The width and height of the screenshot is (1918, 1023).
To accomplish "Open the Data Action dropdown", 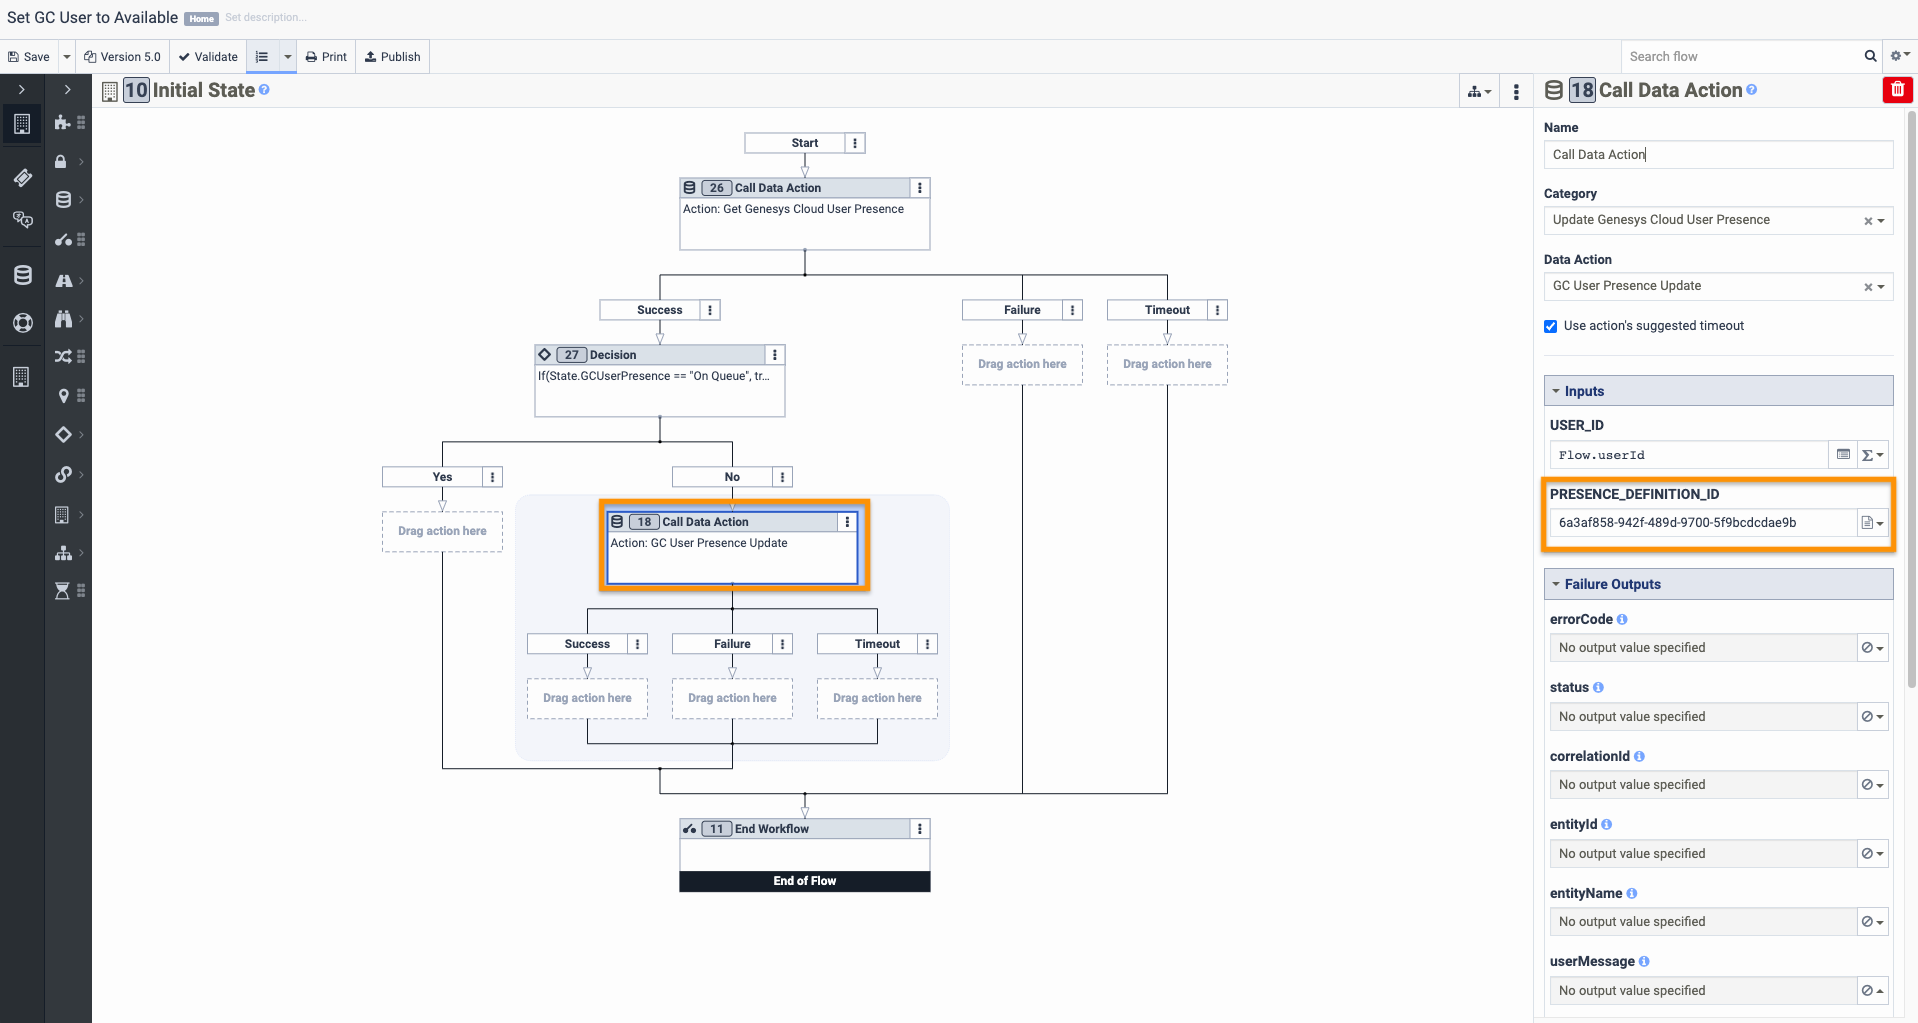I will [1718, 286].
